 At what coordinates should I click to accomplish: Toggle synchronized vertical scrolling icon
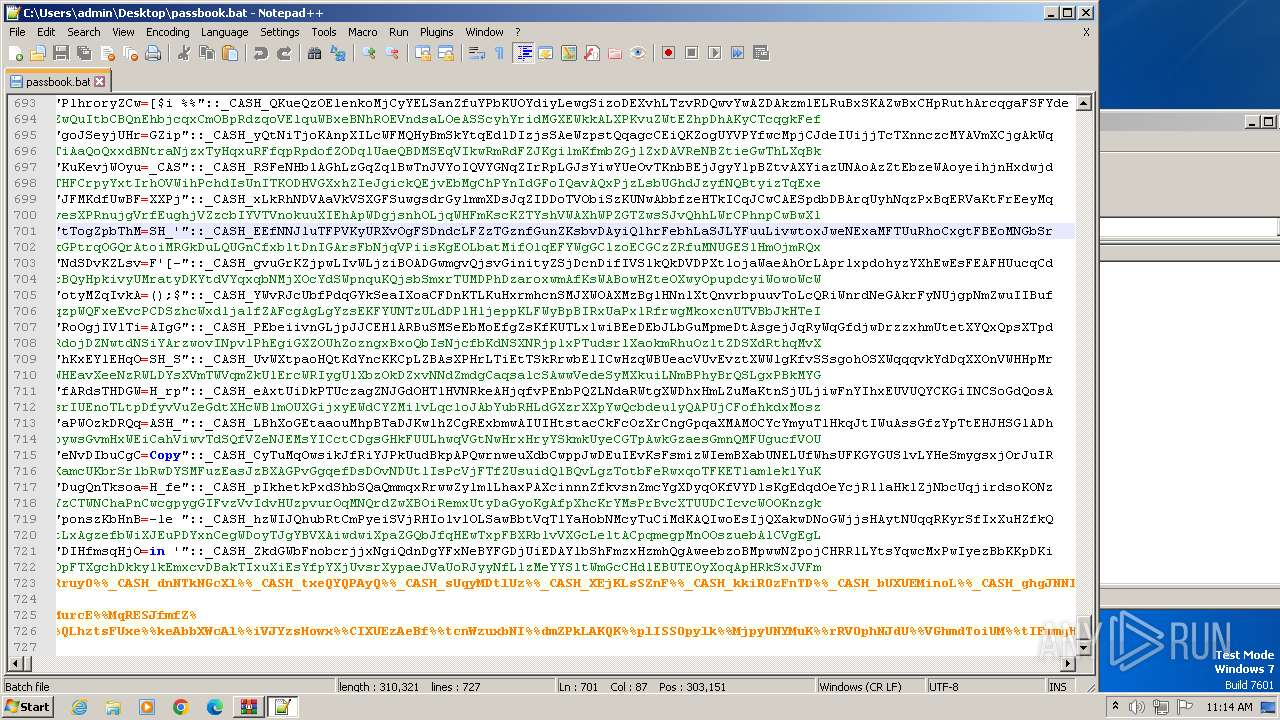pyautogui.click(x=423, y=53)
